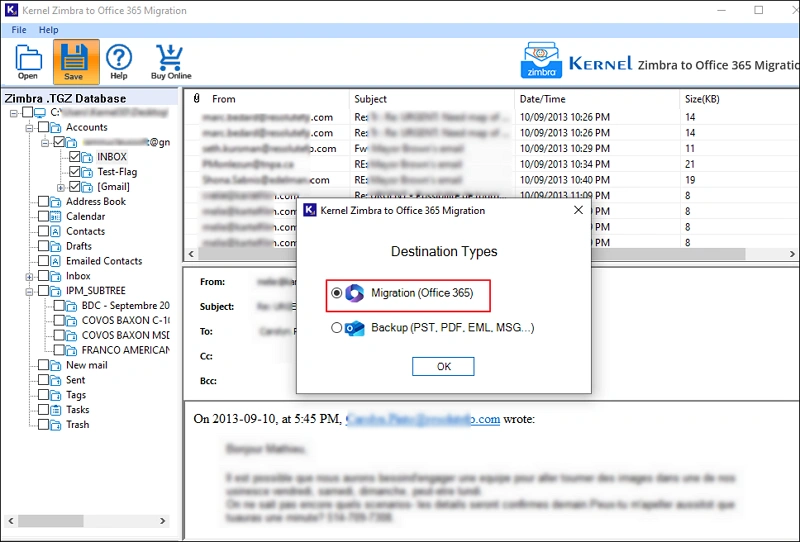Click OK in Destination Types dialog

[x=443, y=366]
